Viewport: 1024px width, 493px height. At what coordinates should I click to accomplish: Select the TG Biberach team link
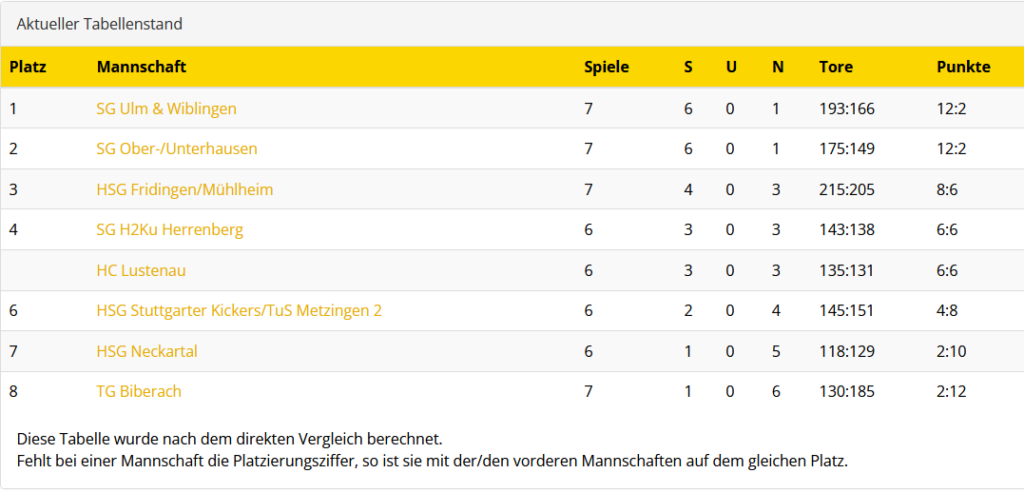pos(139,392)
